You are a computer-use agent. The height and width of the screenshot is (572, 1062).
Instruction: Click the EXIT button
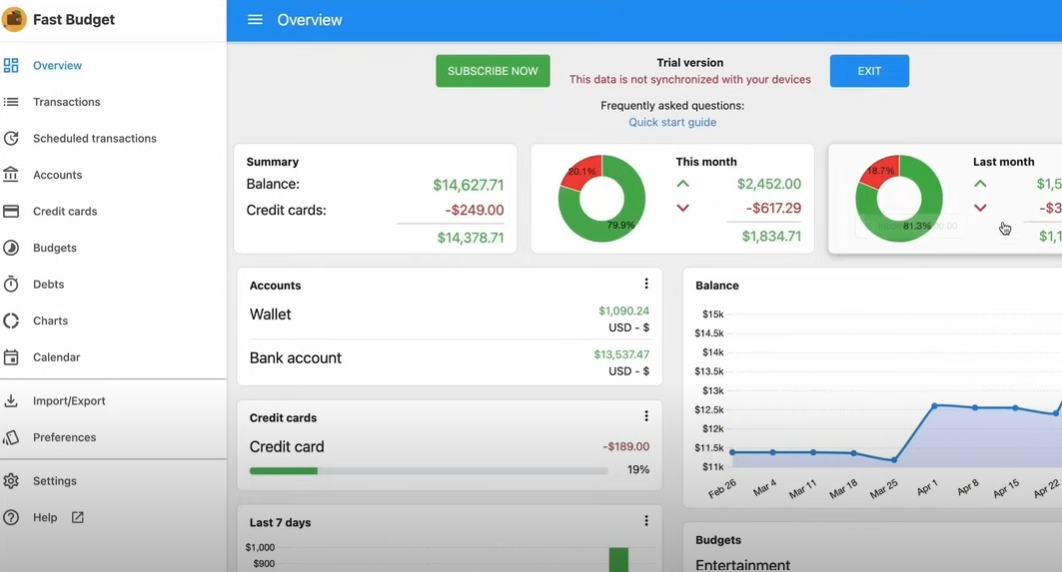coord(869,71)
